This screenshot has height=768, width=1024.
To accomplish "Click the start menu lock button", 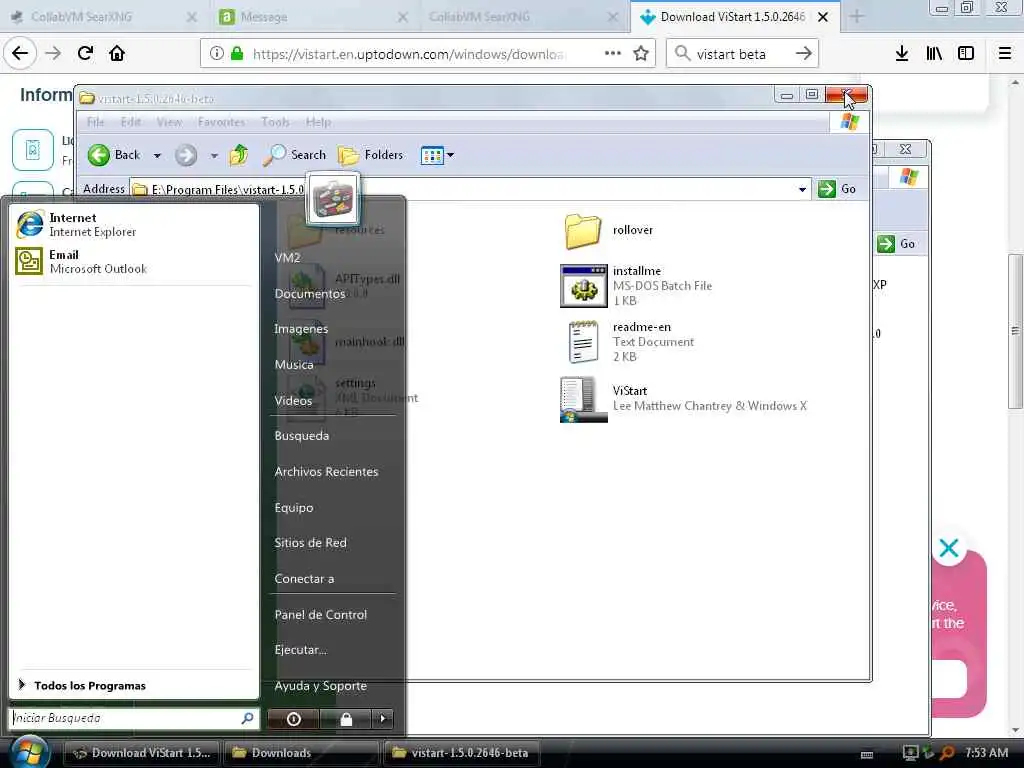I will click(346, 719).
